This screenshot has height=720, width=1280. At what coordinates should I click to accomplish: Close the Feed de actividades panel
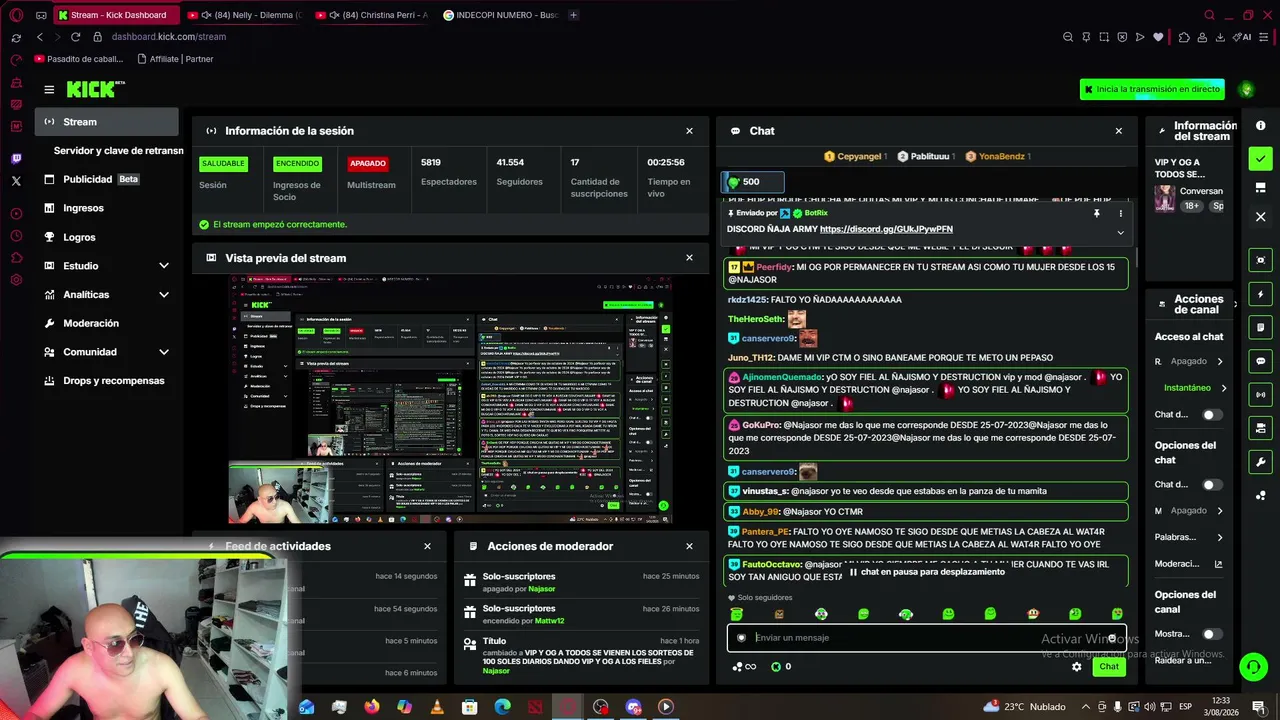click(x=427, y=546)
